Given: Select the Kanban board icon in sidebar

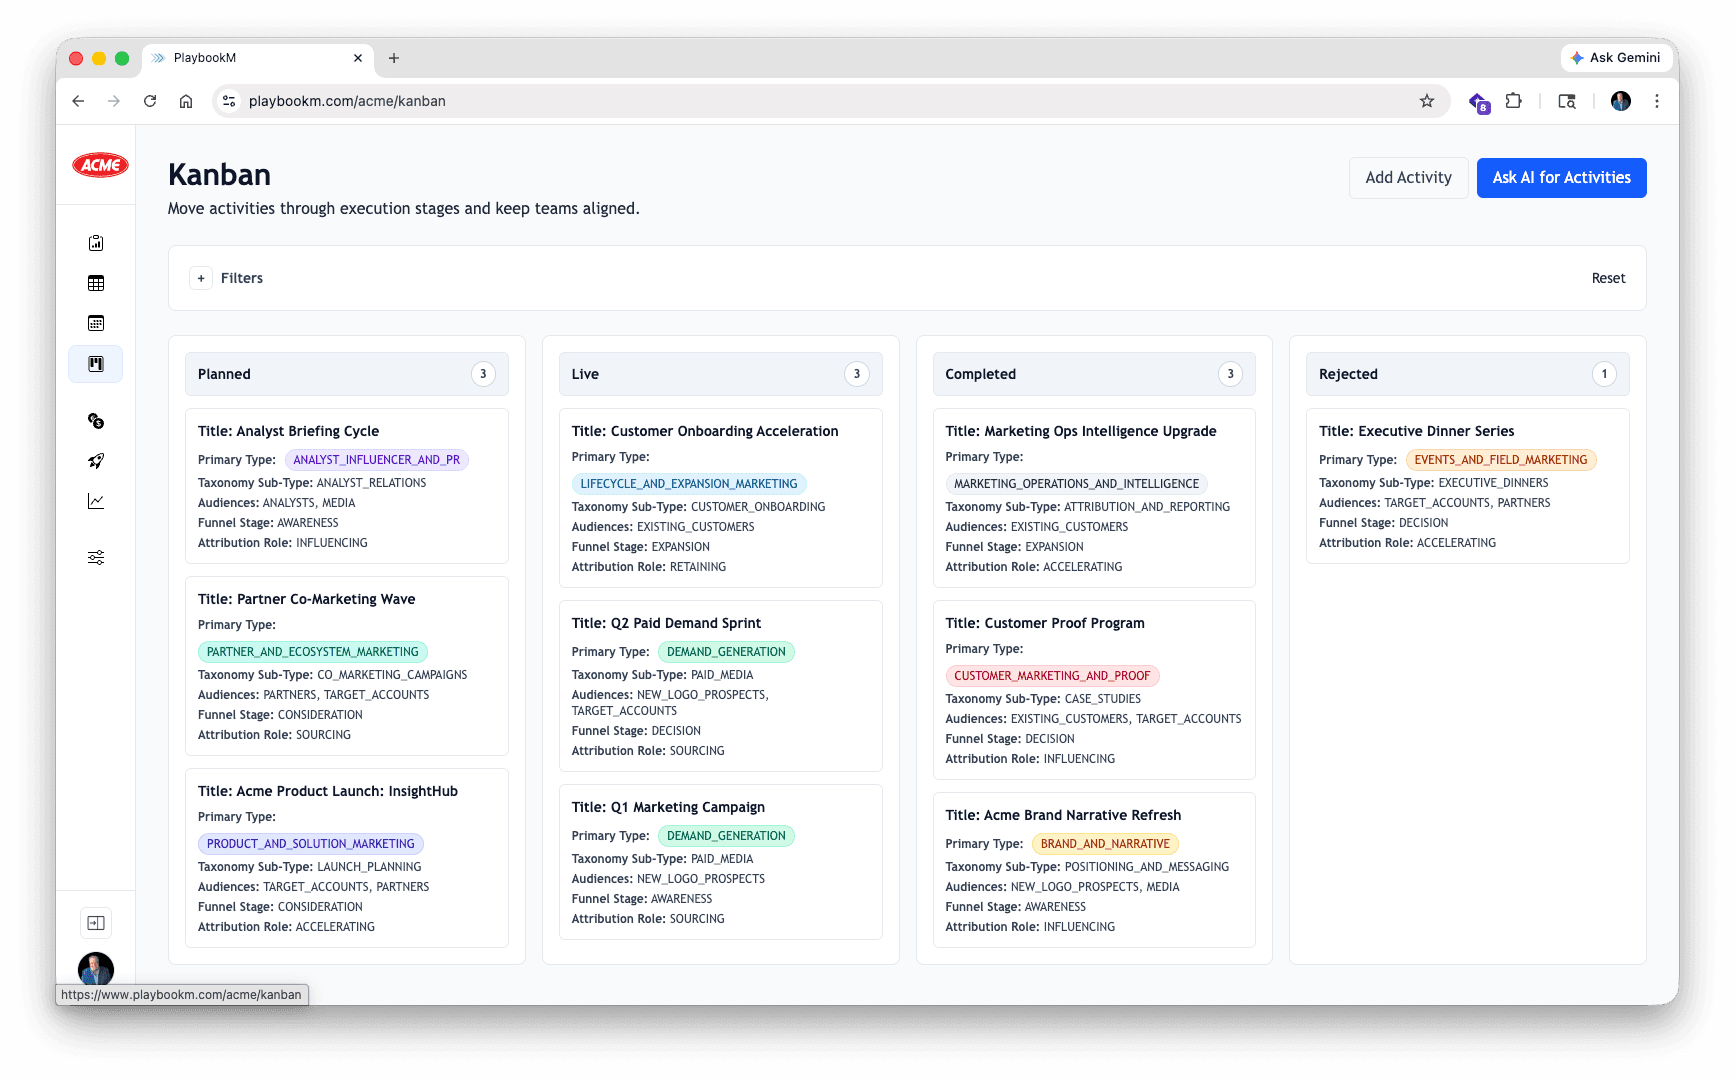Looking at the screenshot, I should tap(95, 364).
